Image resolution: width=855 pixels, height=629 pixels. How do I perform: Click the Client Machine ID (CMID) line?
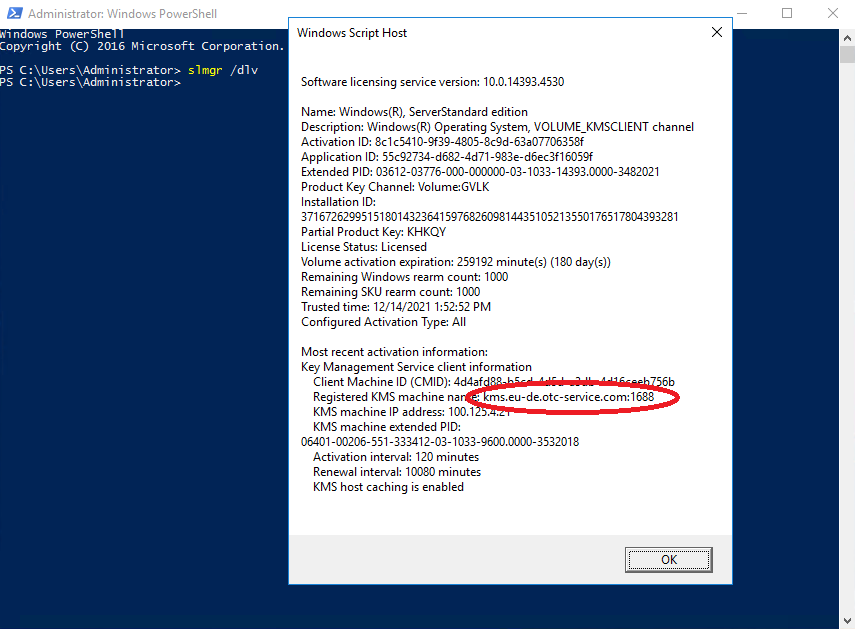(493, 382)
